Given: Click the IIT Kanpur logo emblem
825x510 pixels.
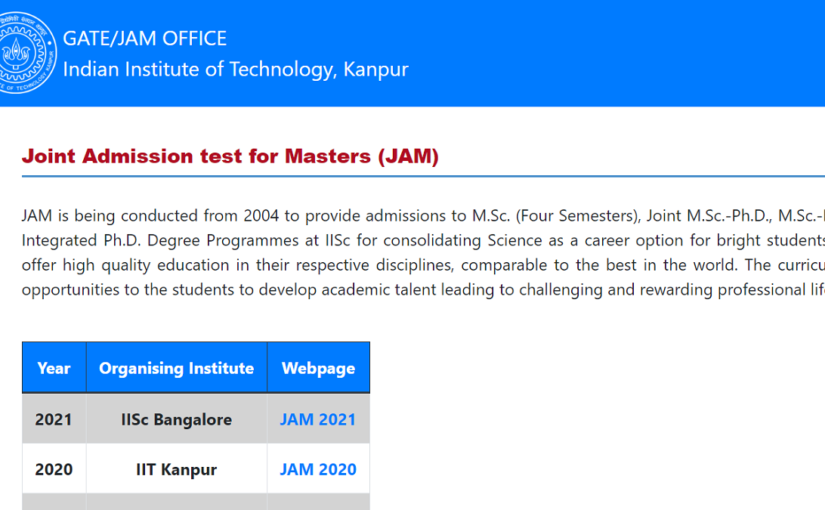Looking at the screenshot, I should 25,53.
